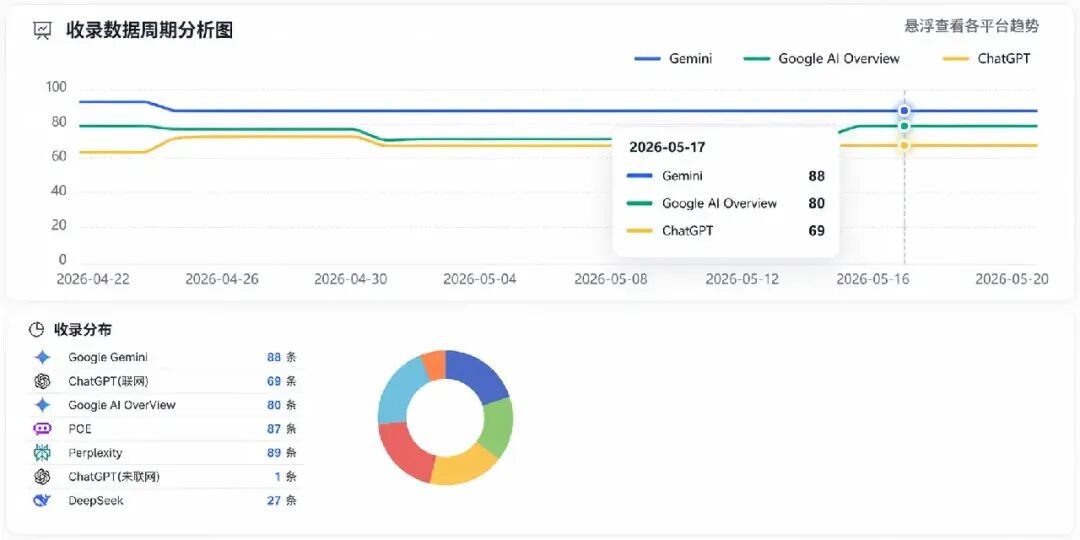The image size is (1080, 540).
Task: Click the 27 条 count for DeepSeek
Action: 282,500
